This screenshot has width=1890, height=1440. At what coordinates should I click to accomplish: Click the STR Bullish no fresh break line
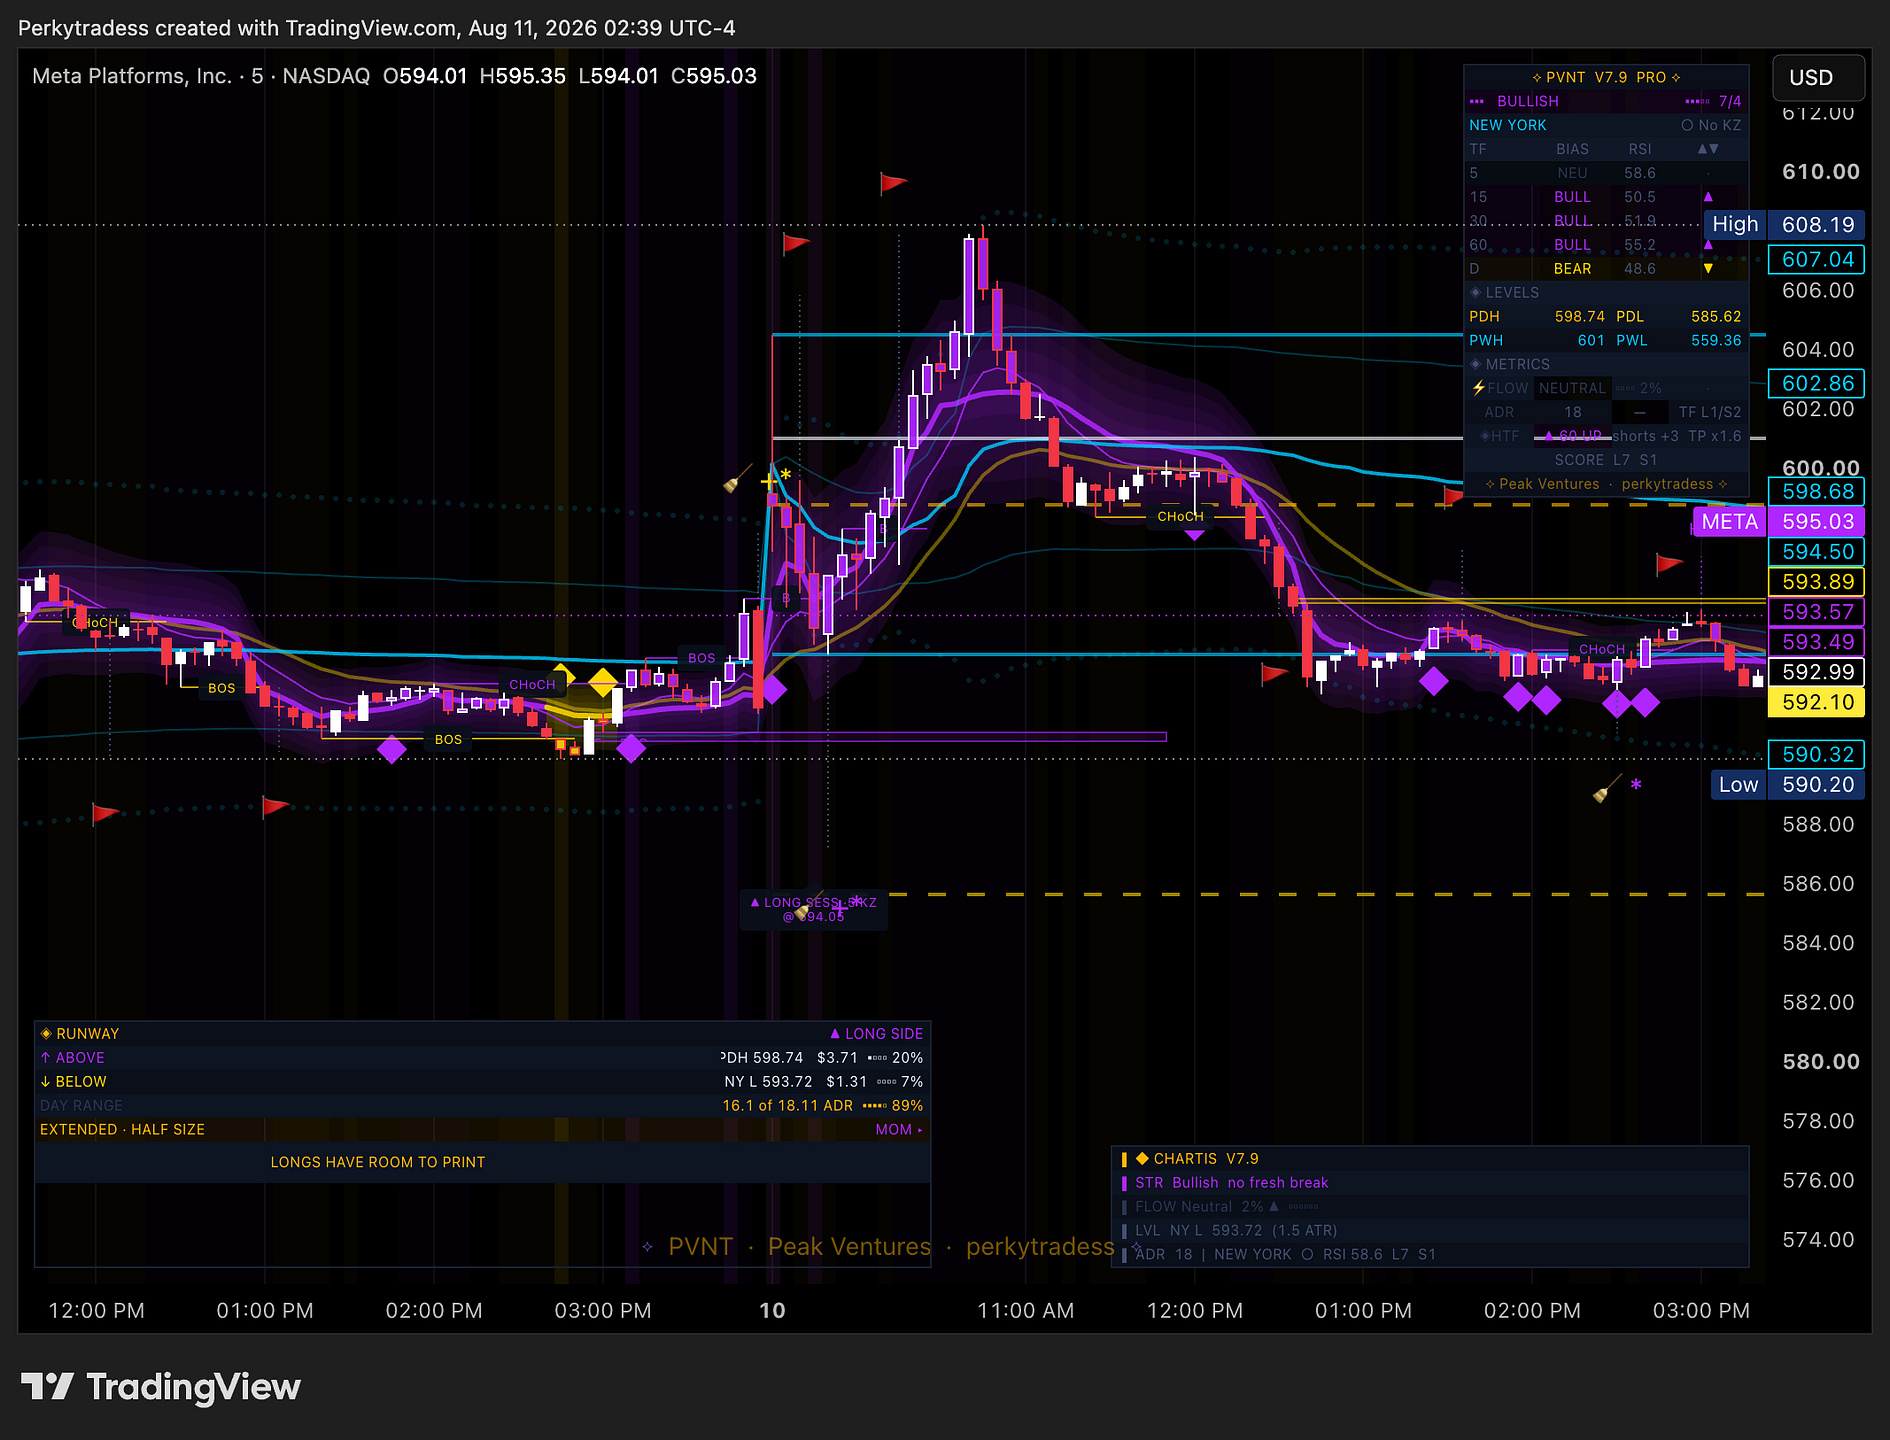[x=1232, y=1182]
